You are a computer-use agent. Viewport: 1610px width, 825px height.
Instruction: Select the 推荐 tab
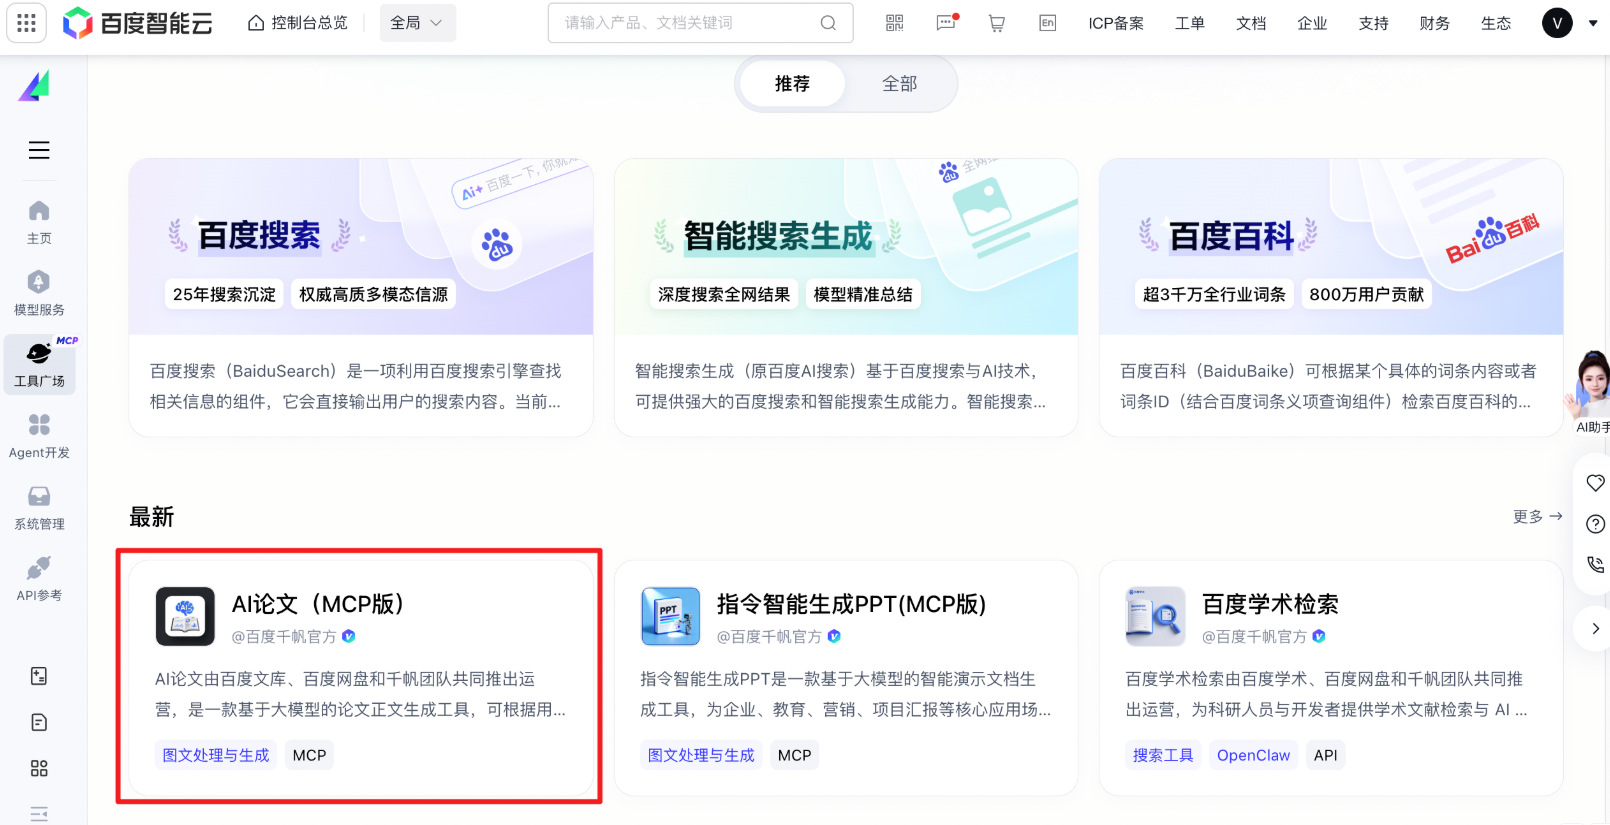[x=792, y=84]
